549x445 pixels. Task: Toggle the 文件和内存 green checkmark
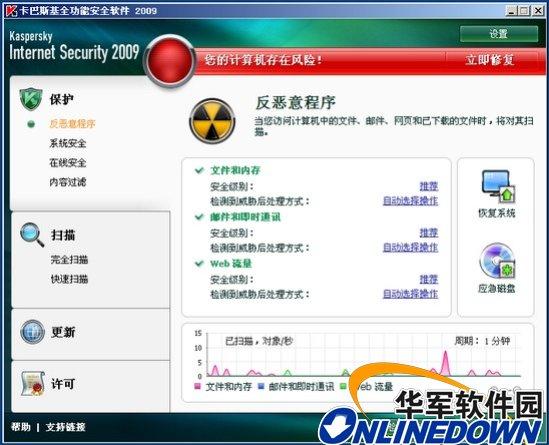point(199,170)
